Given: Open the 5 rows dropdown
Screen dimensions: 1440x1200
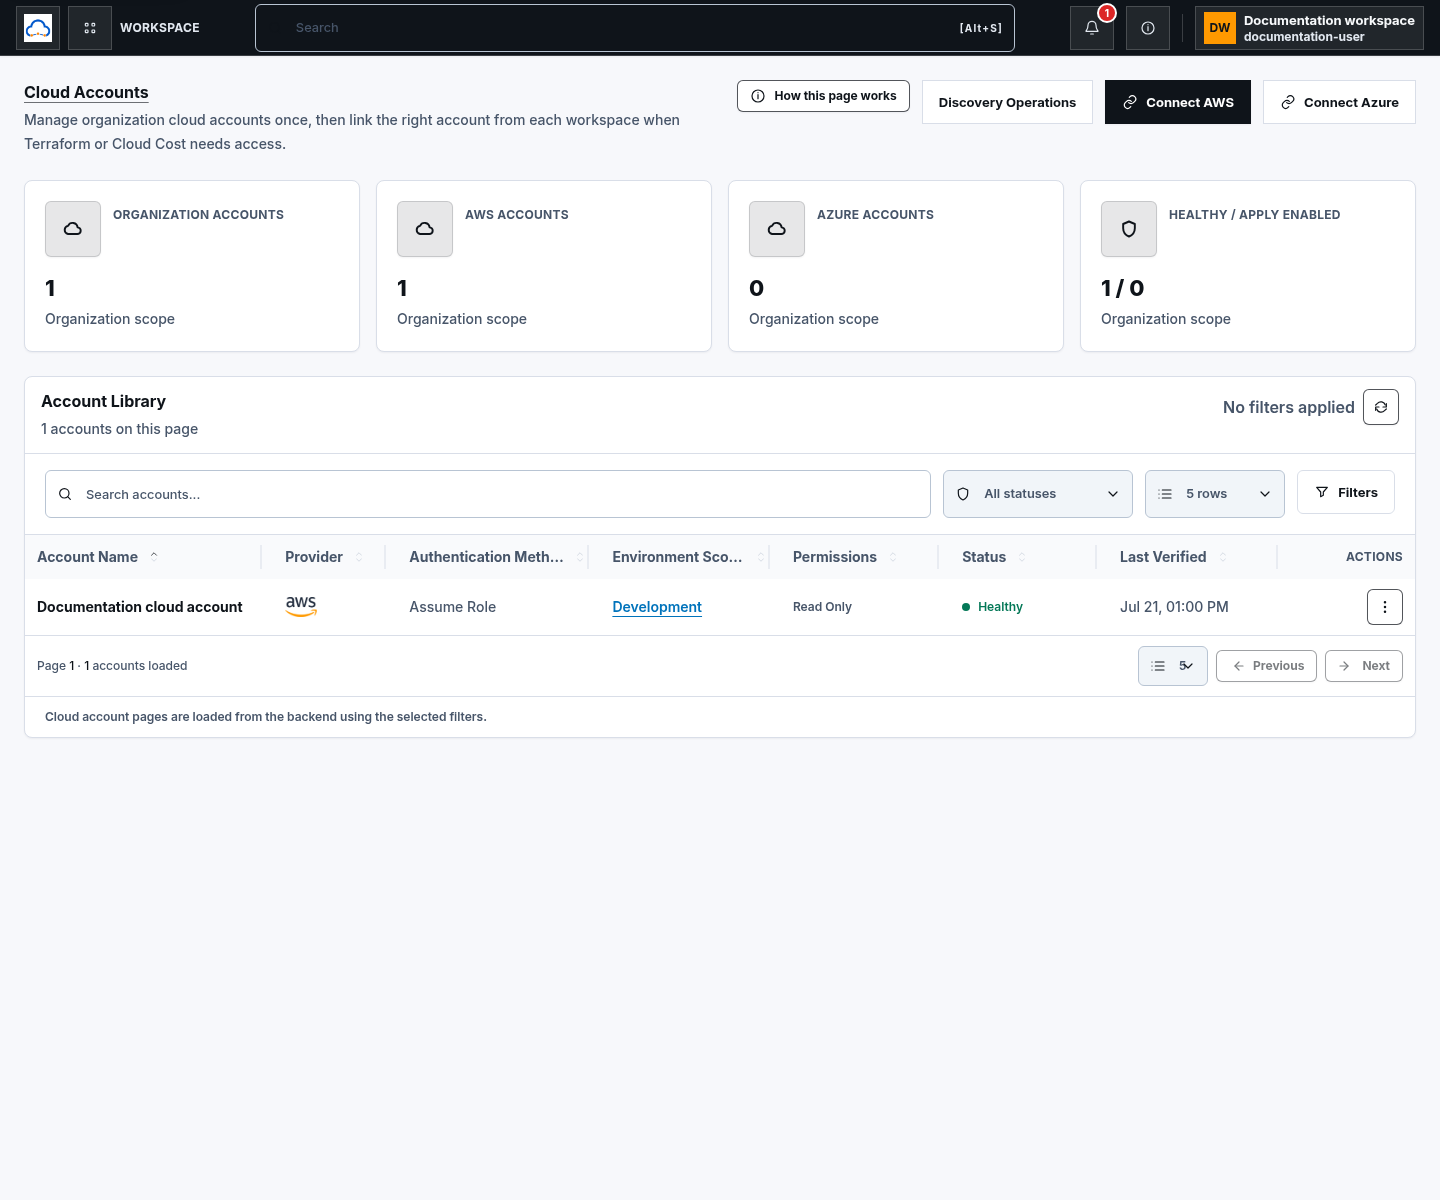Looking at the screenshot, I should point(1215,494).
